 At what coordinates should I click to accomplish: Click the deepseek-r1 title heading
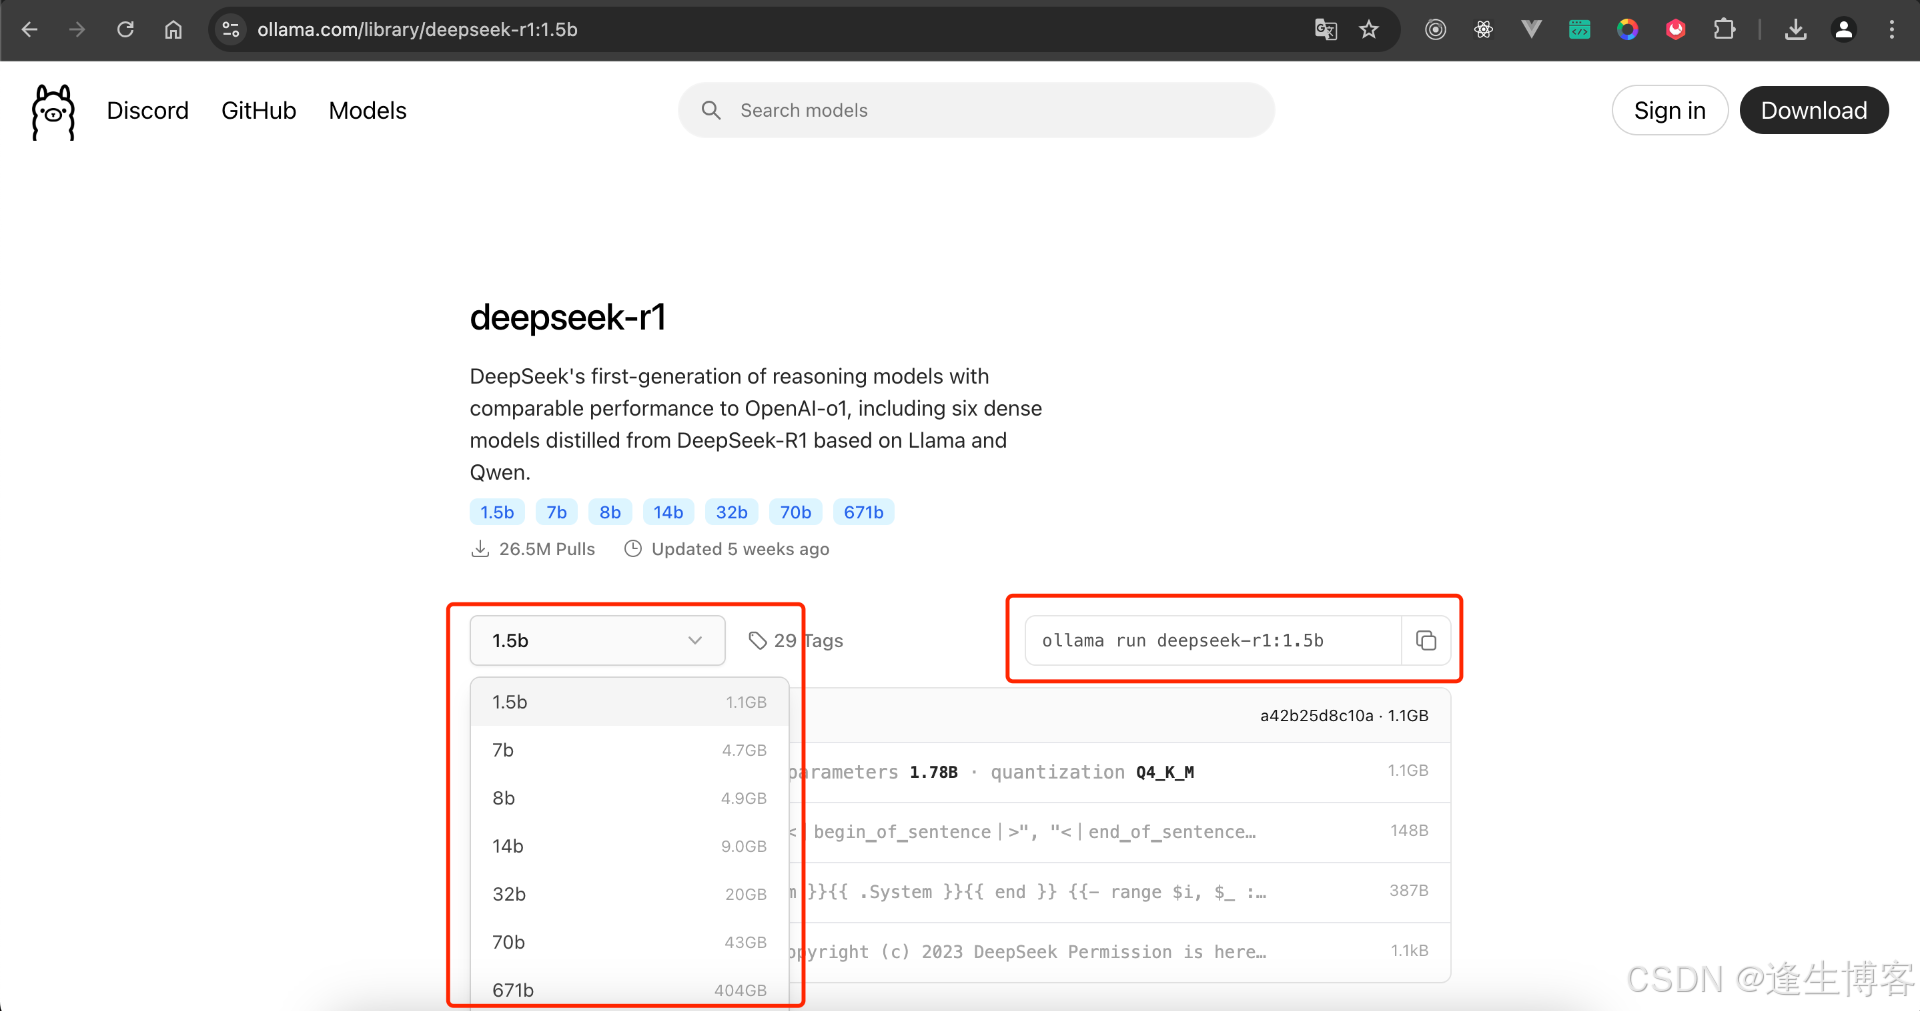point(568,318)
